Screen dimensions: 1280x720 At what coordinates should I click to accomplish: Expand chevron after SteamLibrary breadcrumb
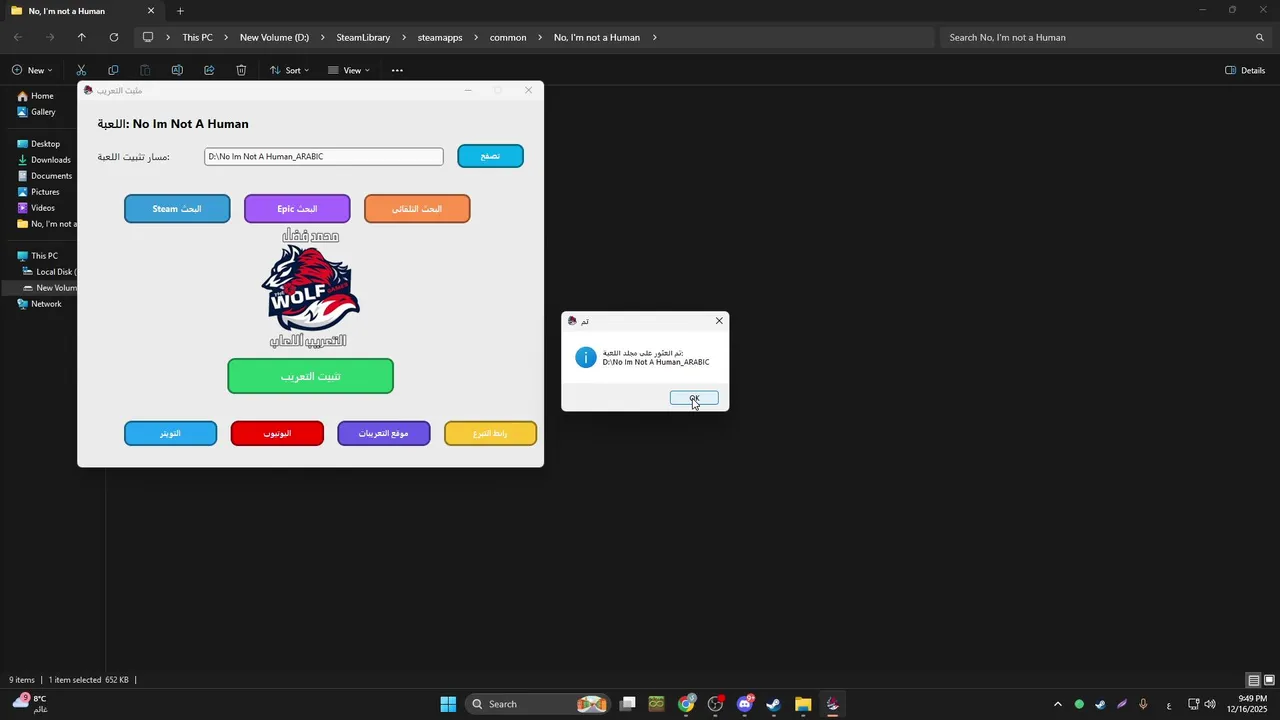click(x=404, y=37)
